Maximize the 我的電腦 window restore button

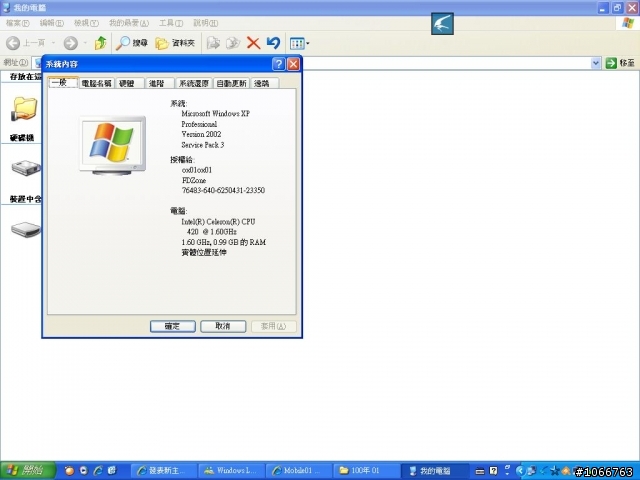[617, 7]
